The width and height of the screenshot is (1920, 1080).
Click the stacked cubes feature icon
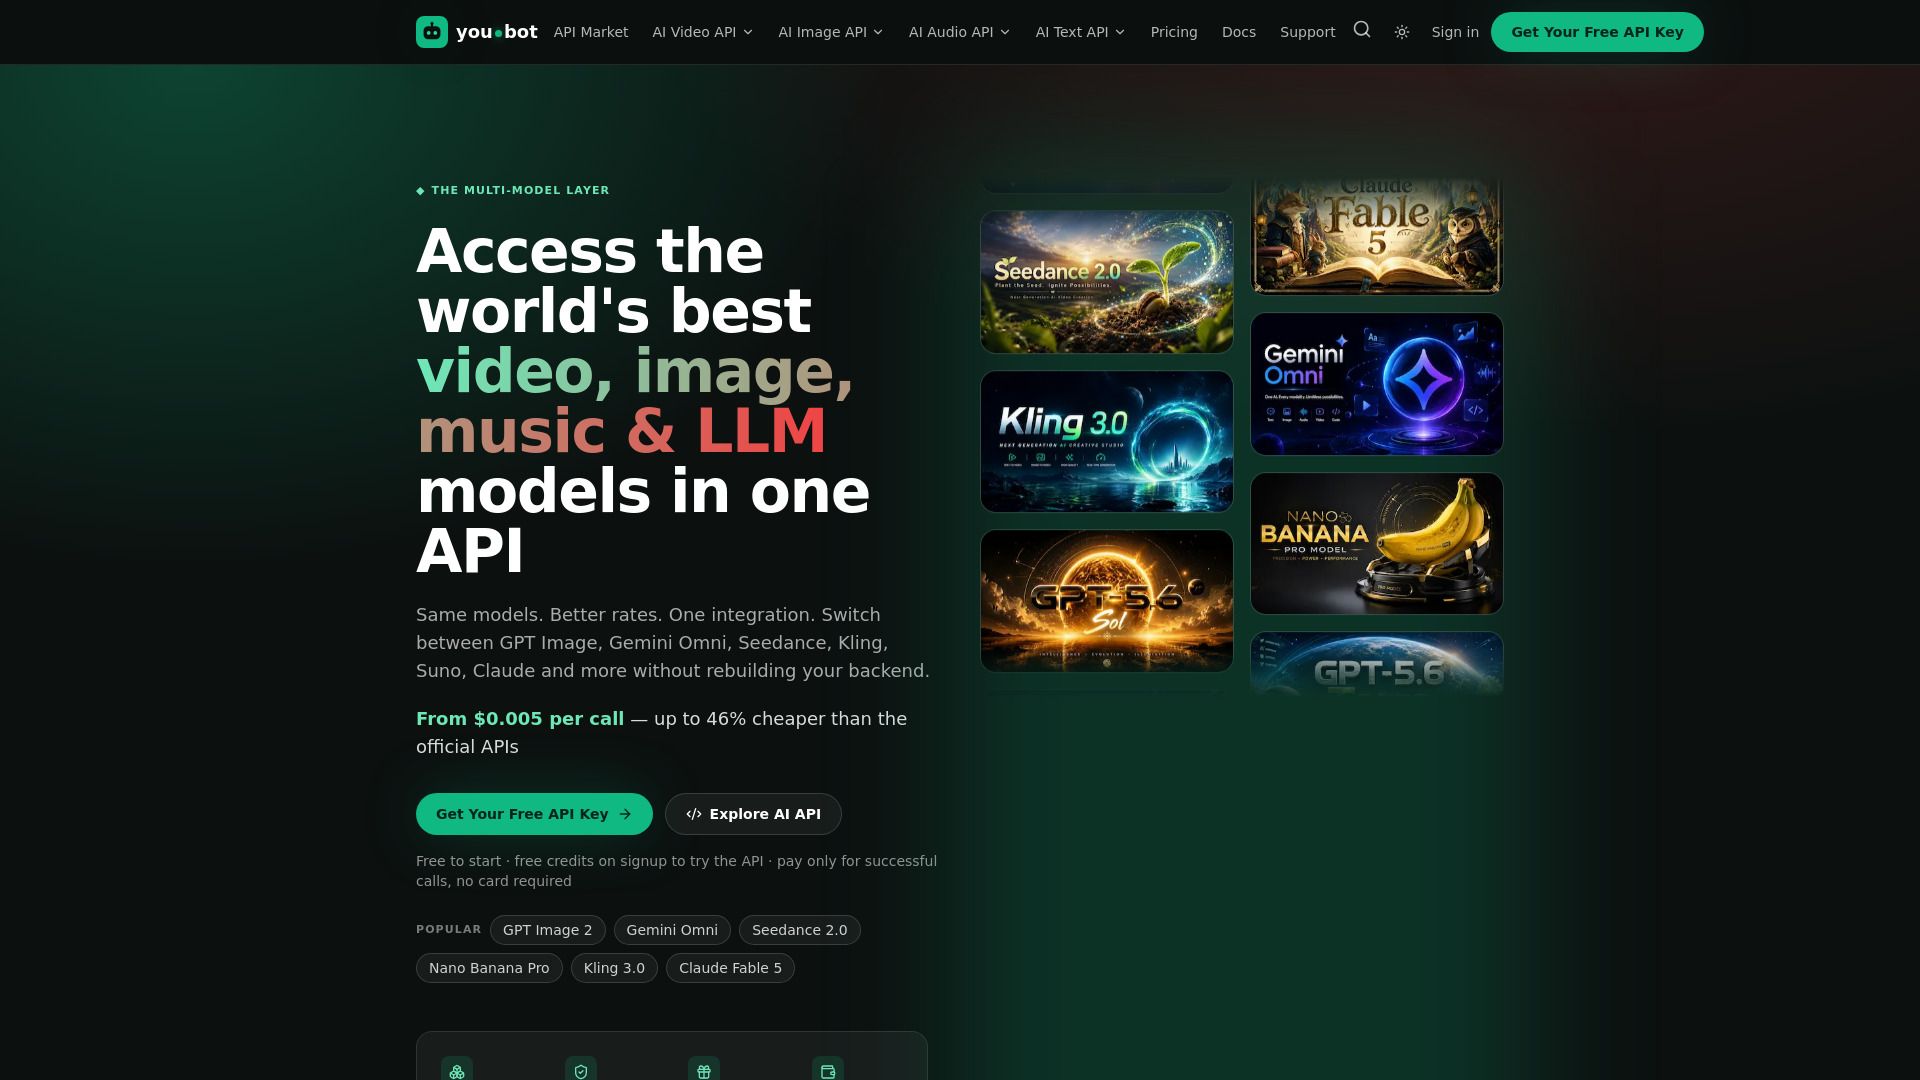tap(457, 1071)
